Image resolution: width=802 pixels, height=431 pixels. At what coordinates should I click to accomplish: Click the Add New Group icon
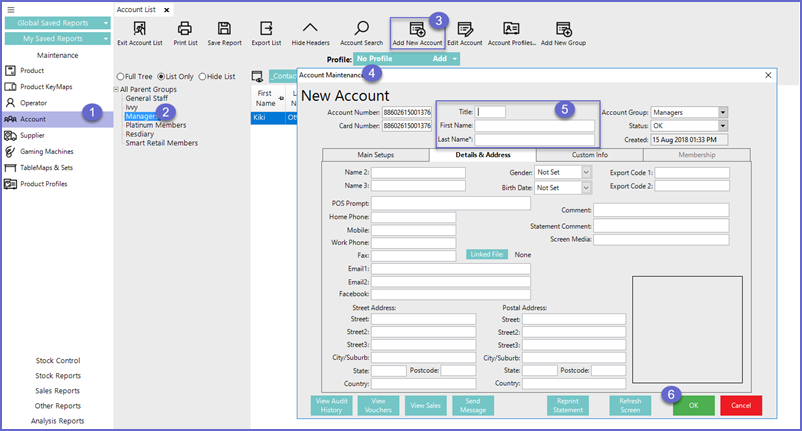pyautogui.click(x=563, y=29)
